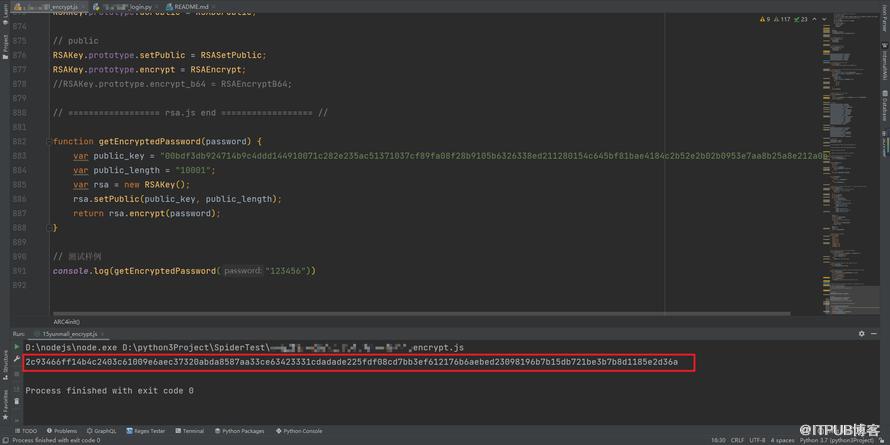Screen dimensions: 890x445
Task: Rerun the script with the green run arrow
Action: (16, 347)
